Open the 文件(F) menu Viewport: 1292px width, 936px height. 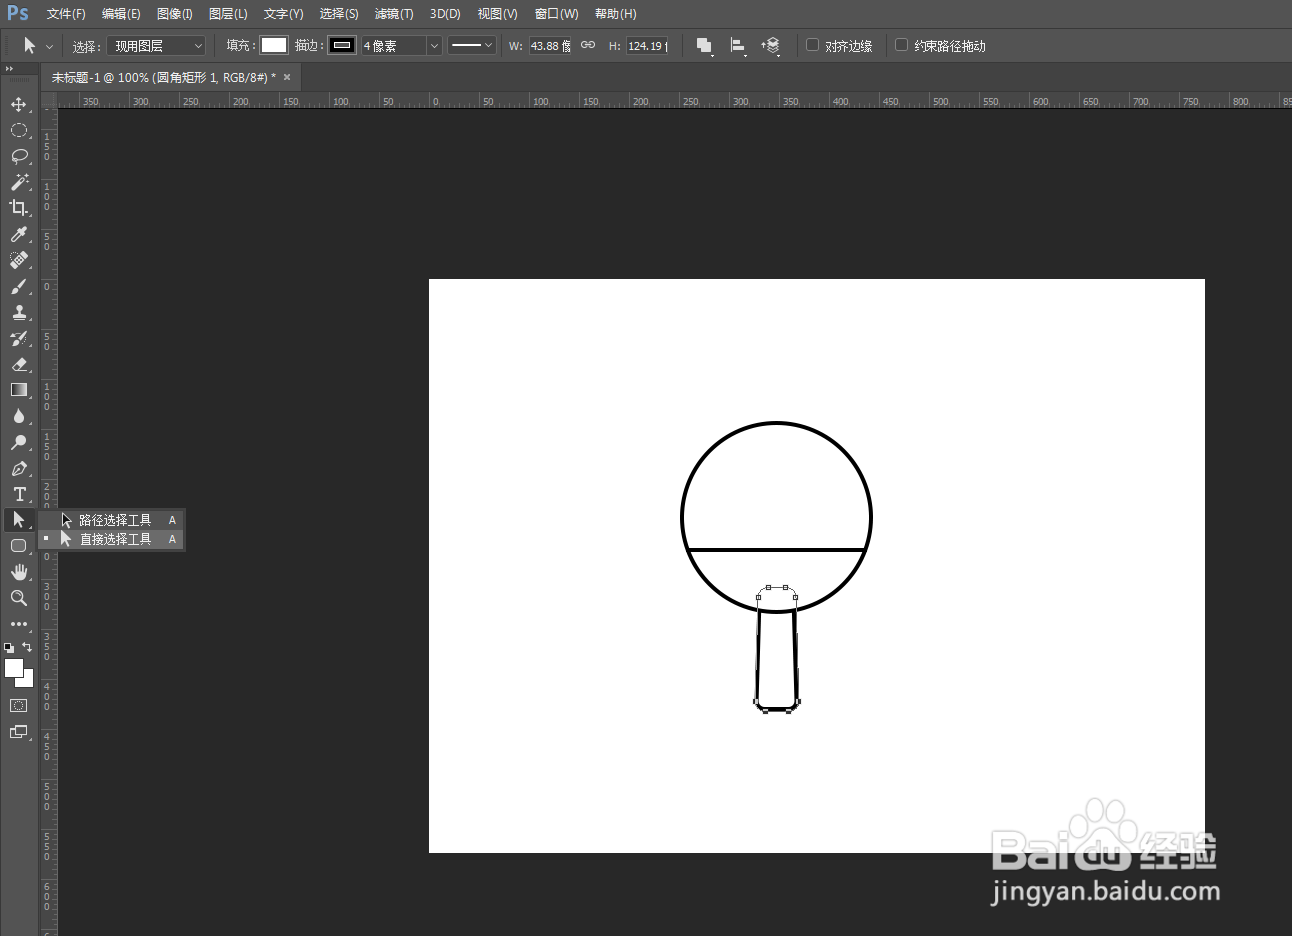pyautogui.click(x=66, y=14)
